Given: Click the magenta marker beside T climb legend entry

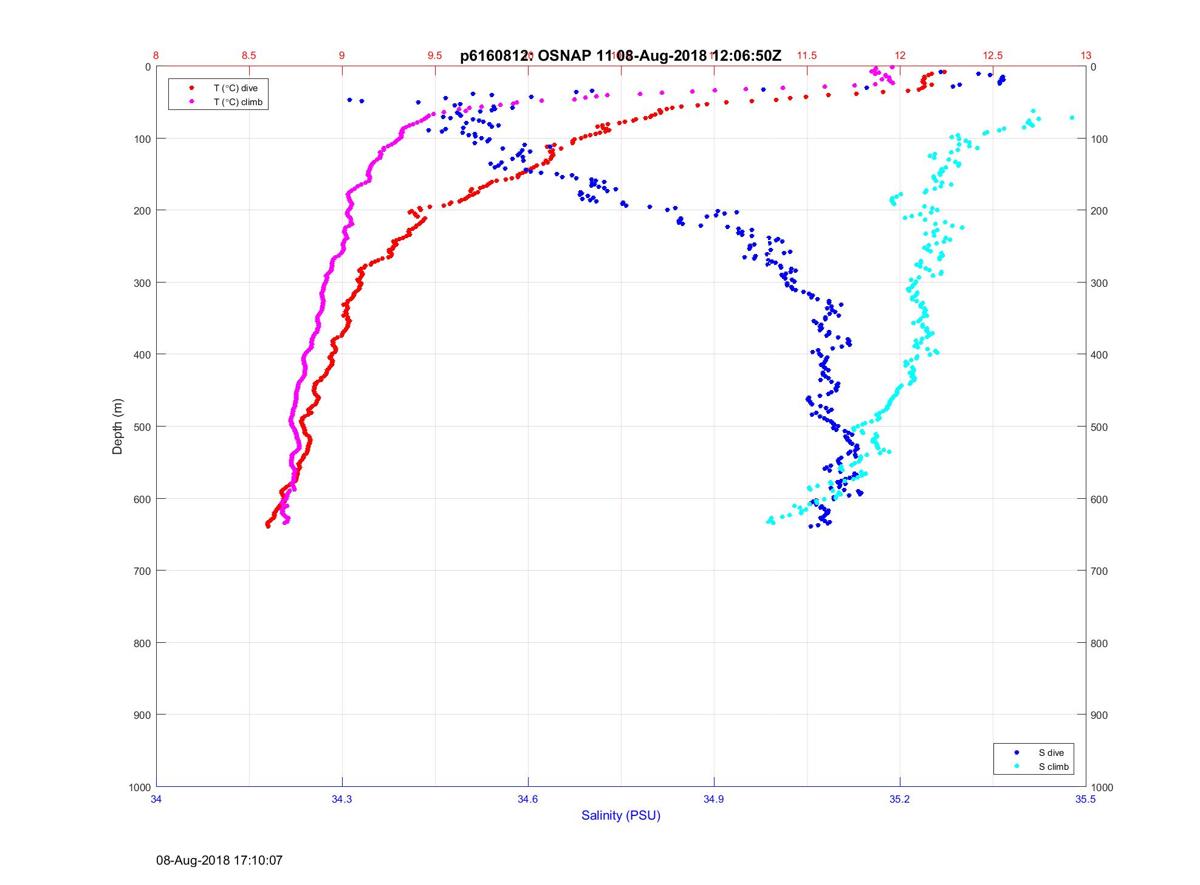Looking at the screenshot, I should point(192,102).
